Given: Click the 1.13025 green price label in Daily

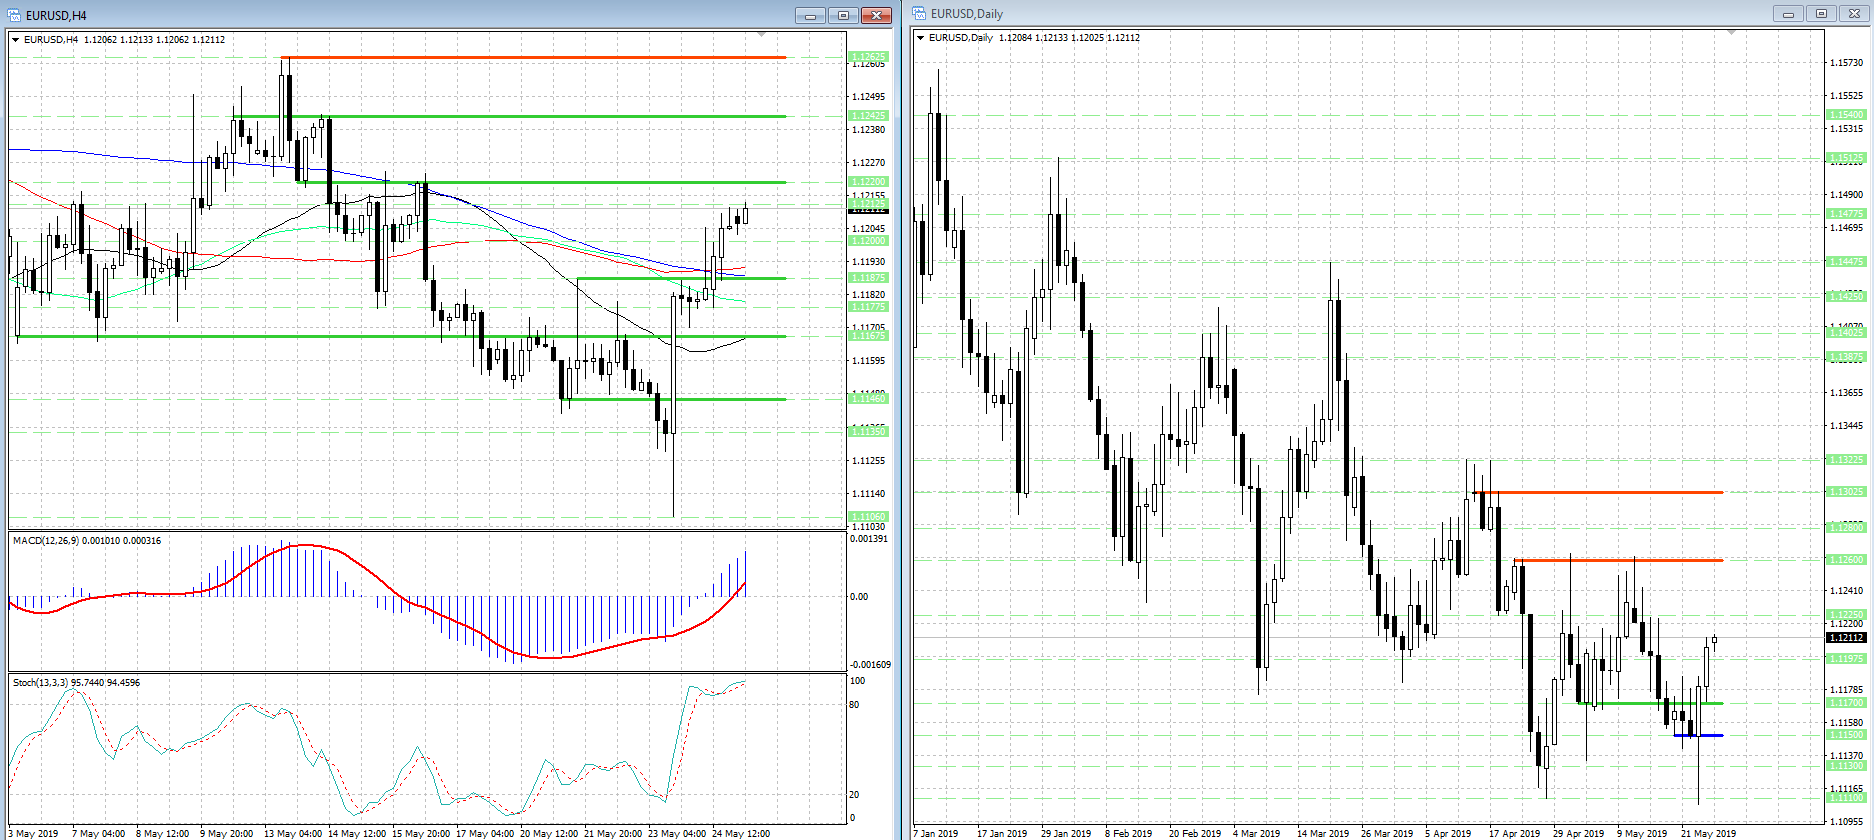Looking at the screenshot, I should click(1846, 492).
